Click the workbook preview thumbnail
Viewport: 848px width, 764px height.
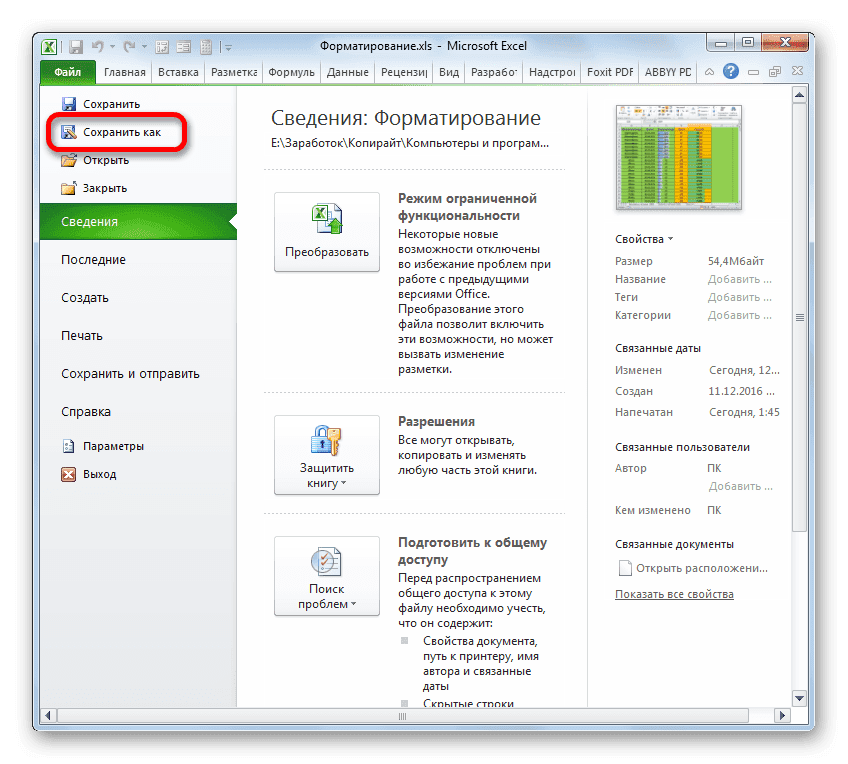pos(679,158)
